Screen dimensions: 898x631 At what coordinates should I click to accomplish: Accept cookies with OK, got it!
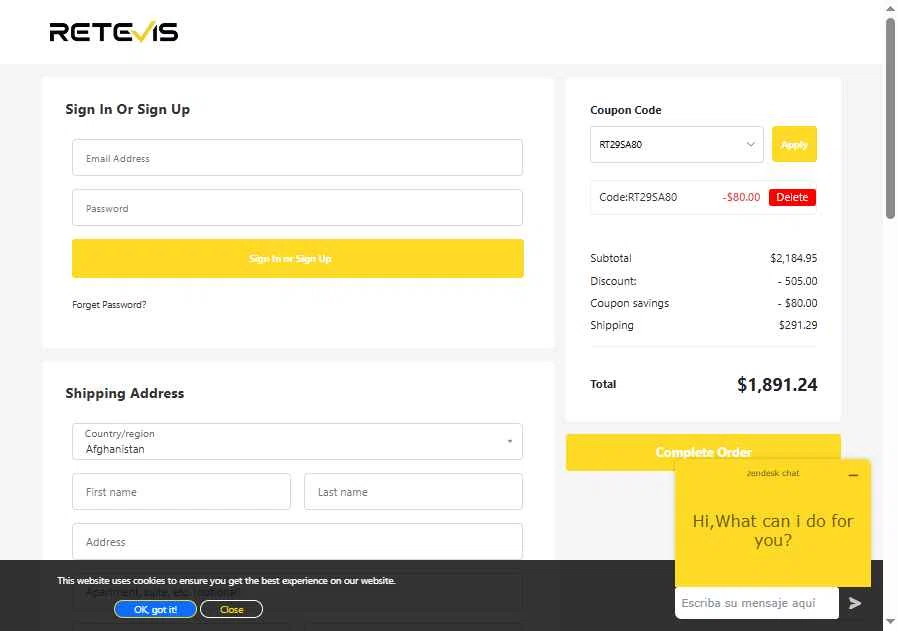(x=155, y=609)
